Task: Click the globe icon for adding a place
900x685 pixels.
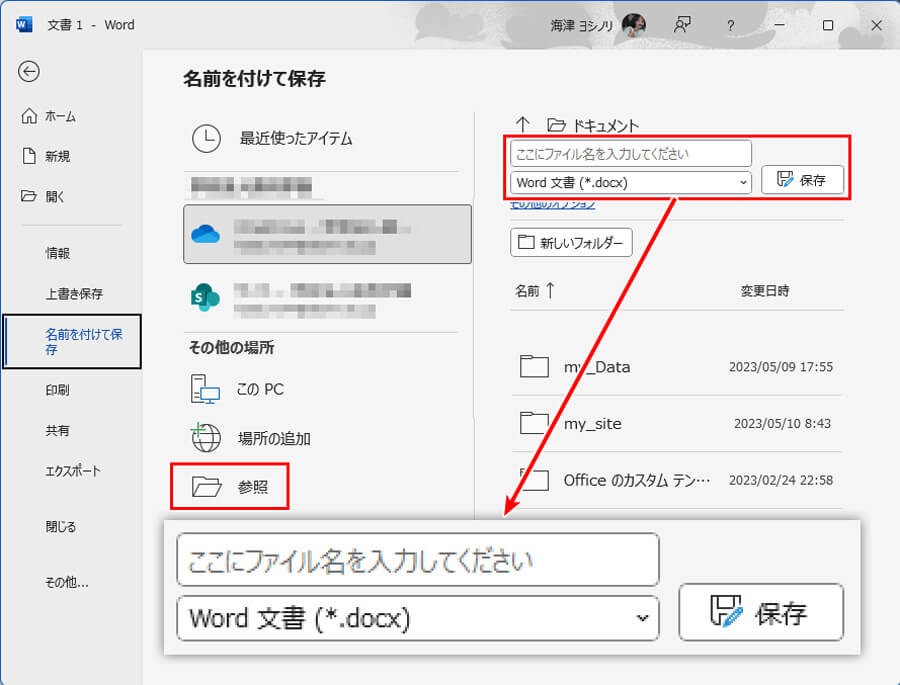Action: 205,438
